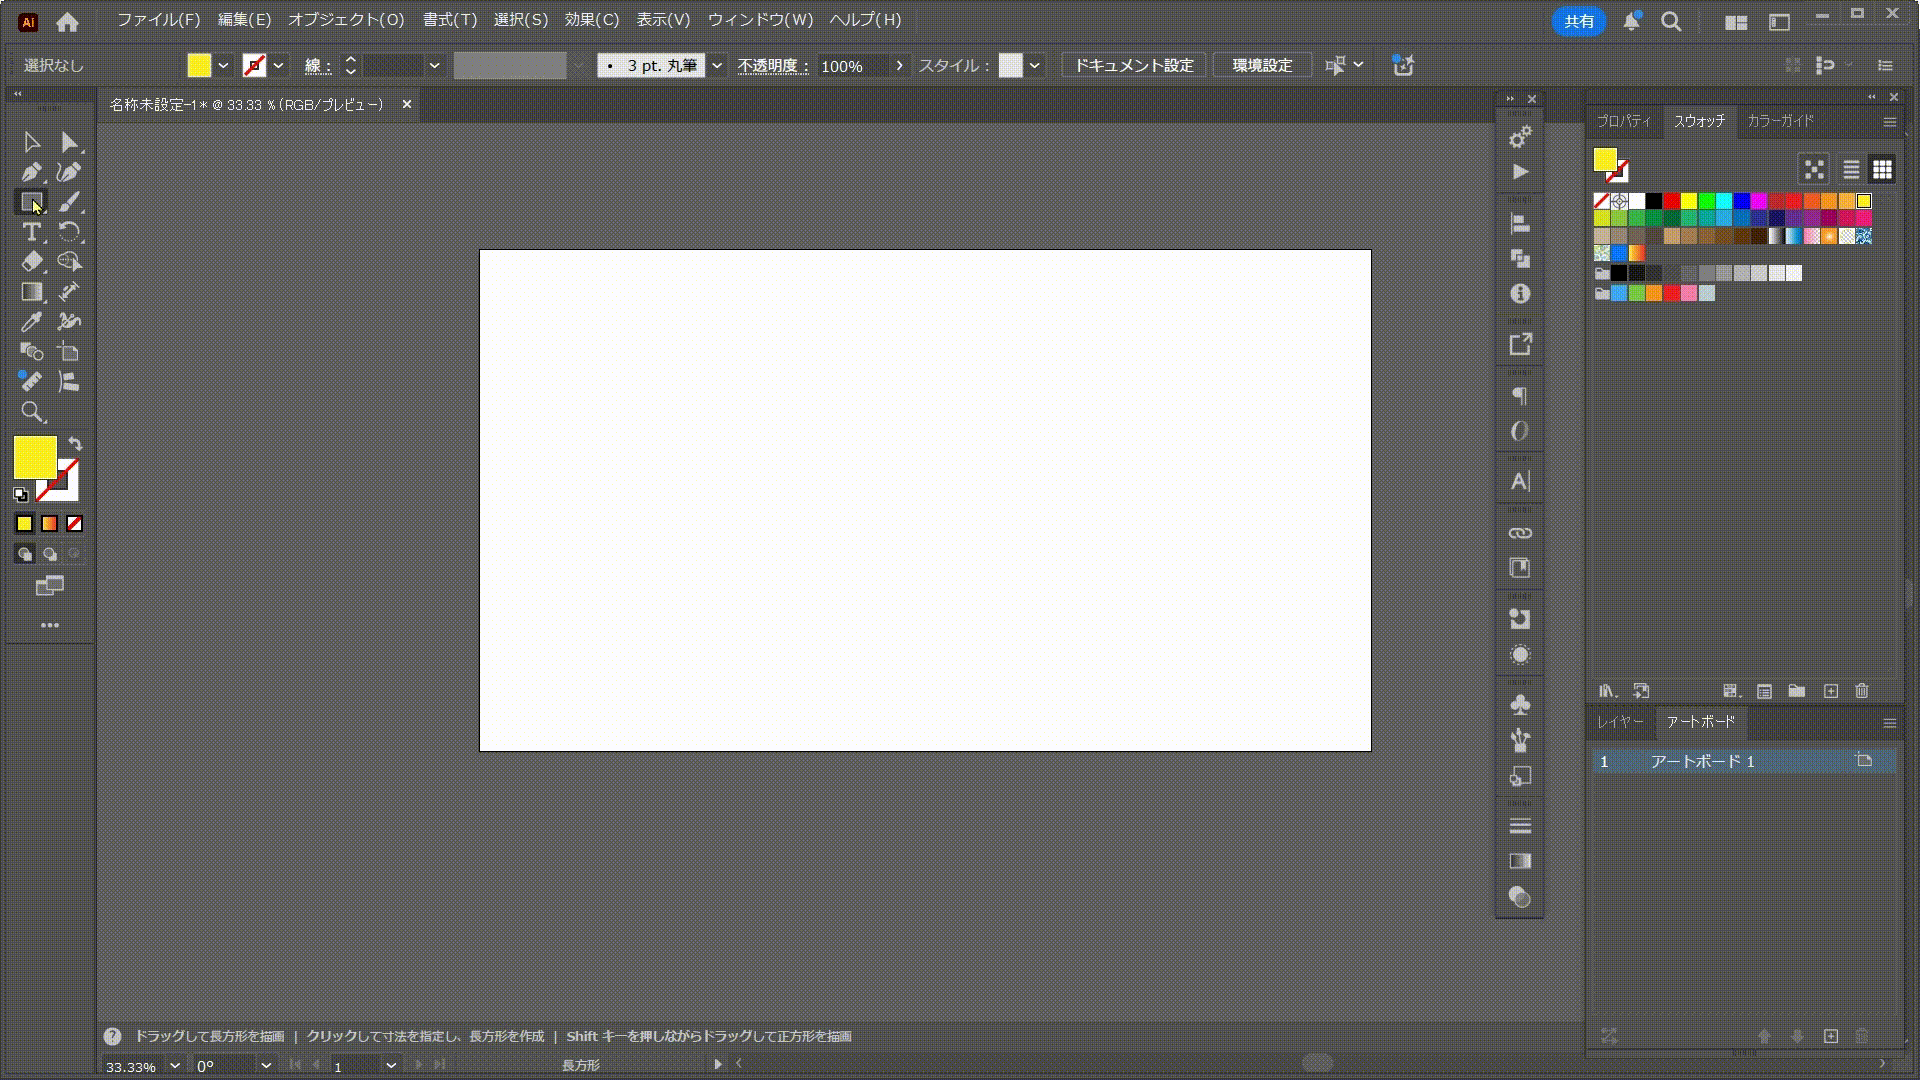Open artboard navigation dropdown
This screenshot has height=1080, width=1920.
pyautogui.click(x=391, y=1066)
